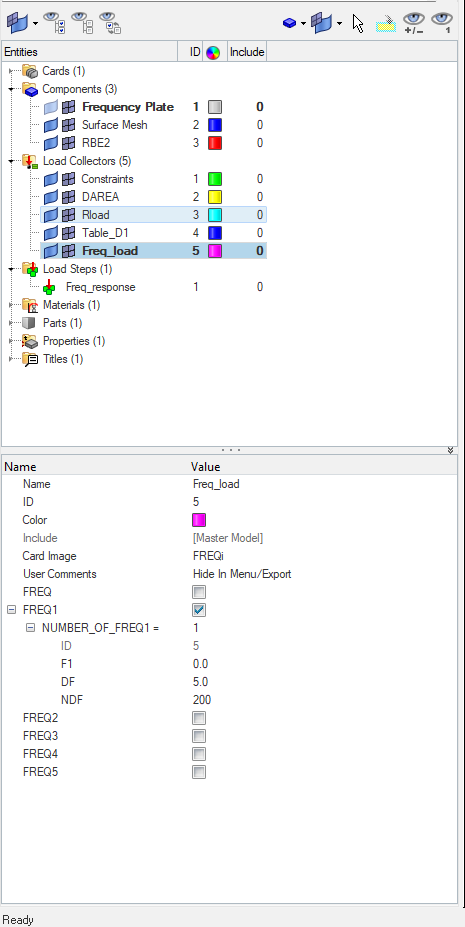Screen dimensions: 465x927
Task: Click the Entities column header
Action: 90,52
